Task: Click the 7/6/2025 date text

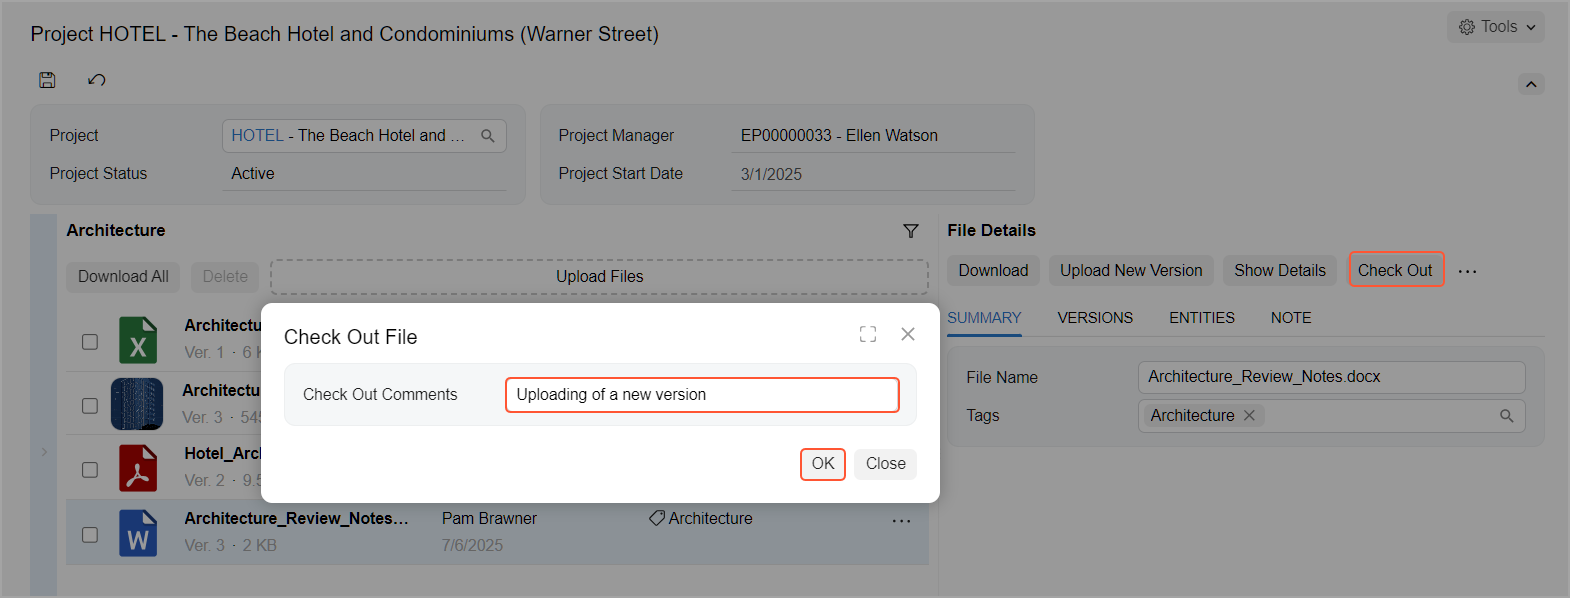Action: [x=472, y=546]
